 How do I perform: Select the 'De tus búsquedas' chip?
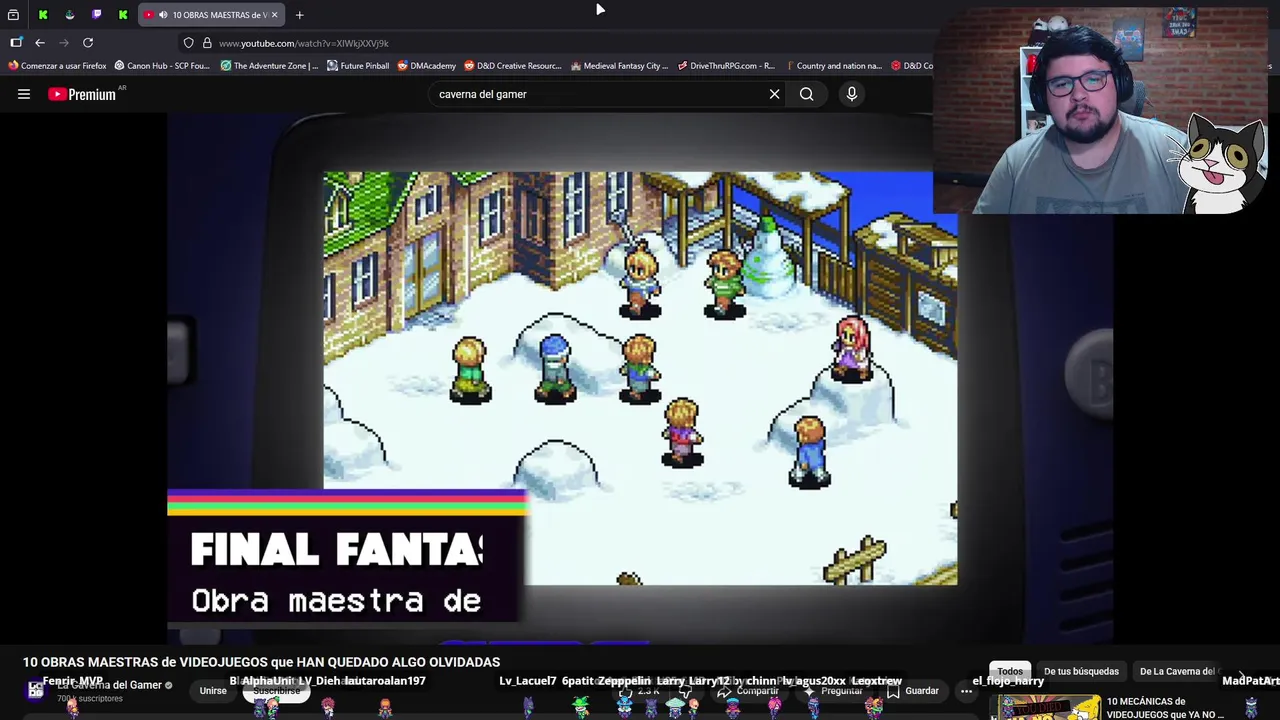point(1081,671)
